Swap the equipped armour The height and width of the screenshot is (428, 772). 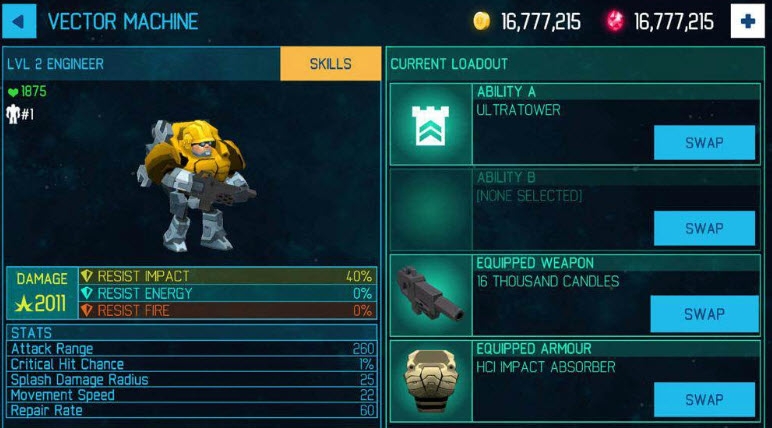(x=704, y=399)
